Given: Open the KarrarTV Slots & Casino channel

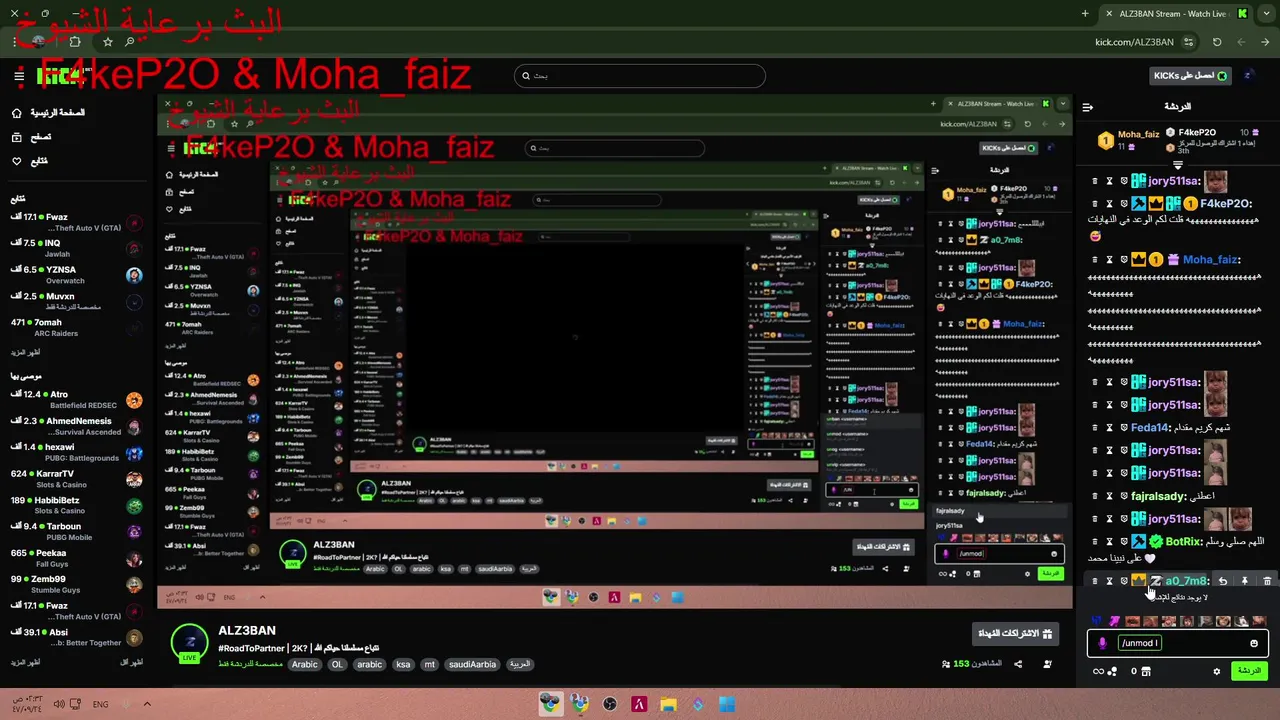Looking at the screenshot, I should 76,479.
